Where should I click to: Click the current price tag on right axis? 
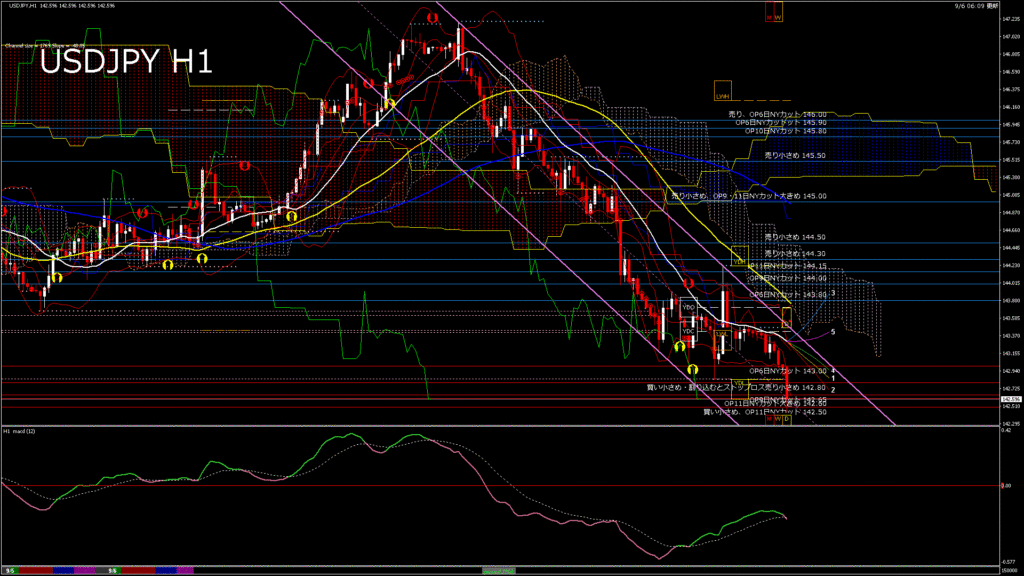pyautogui.click(x=1011, y=398)
